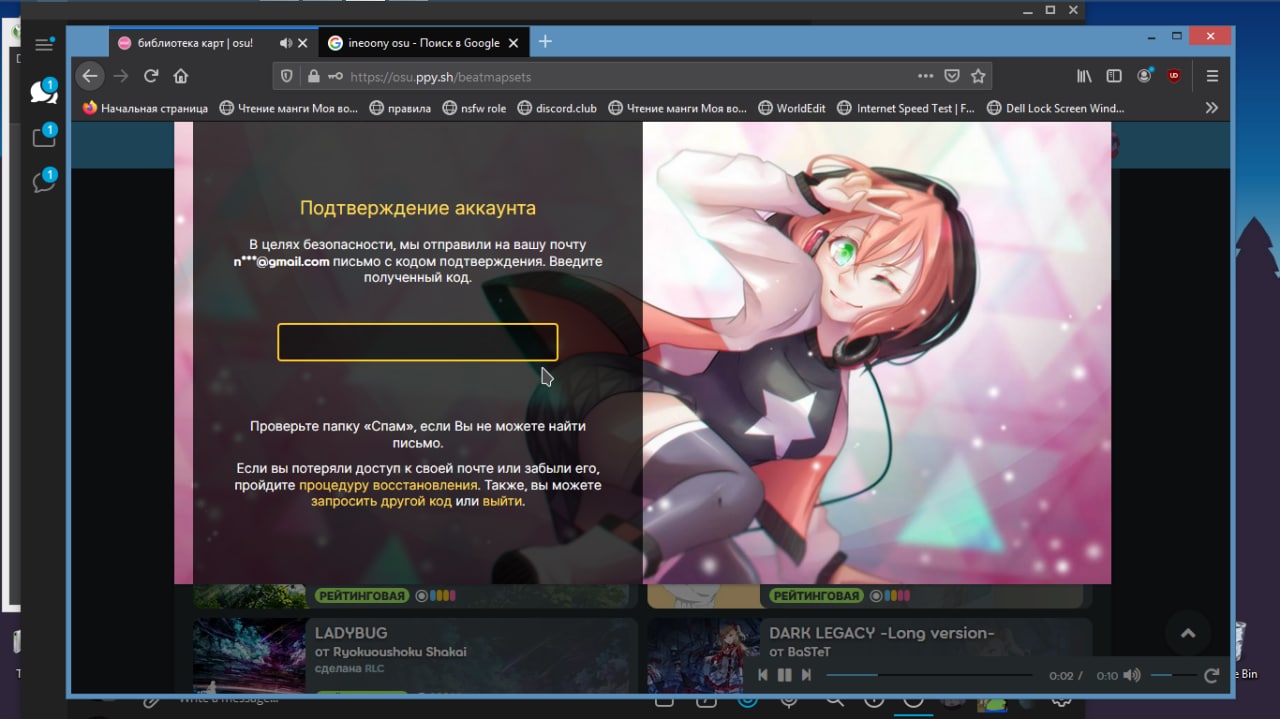Seek in the audio progress bar

[929, 675]
